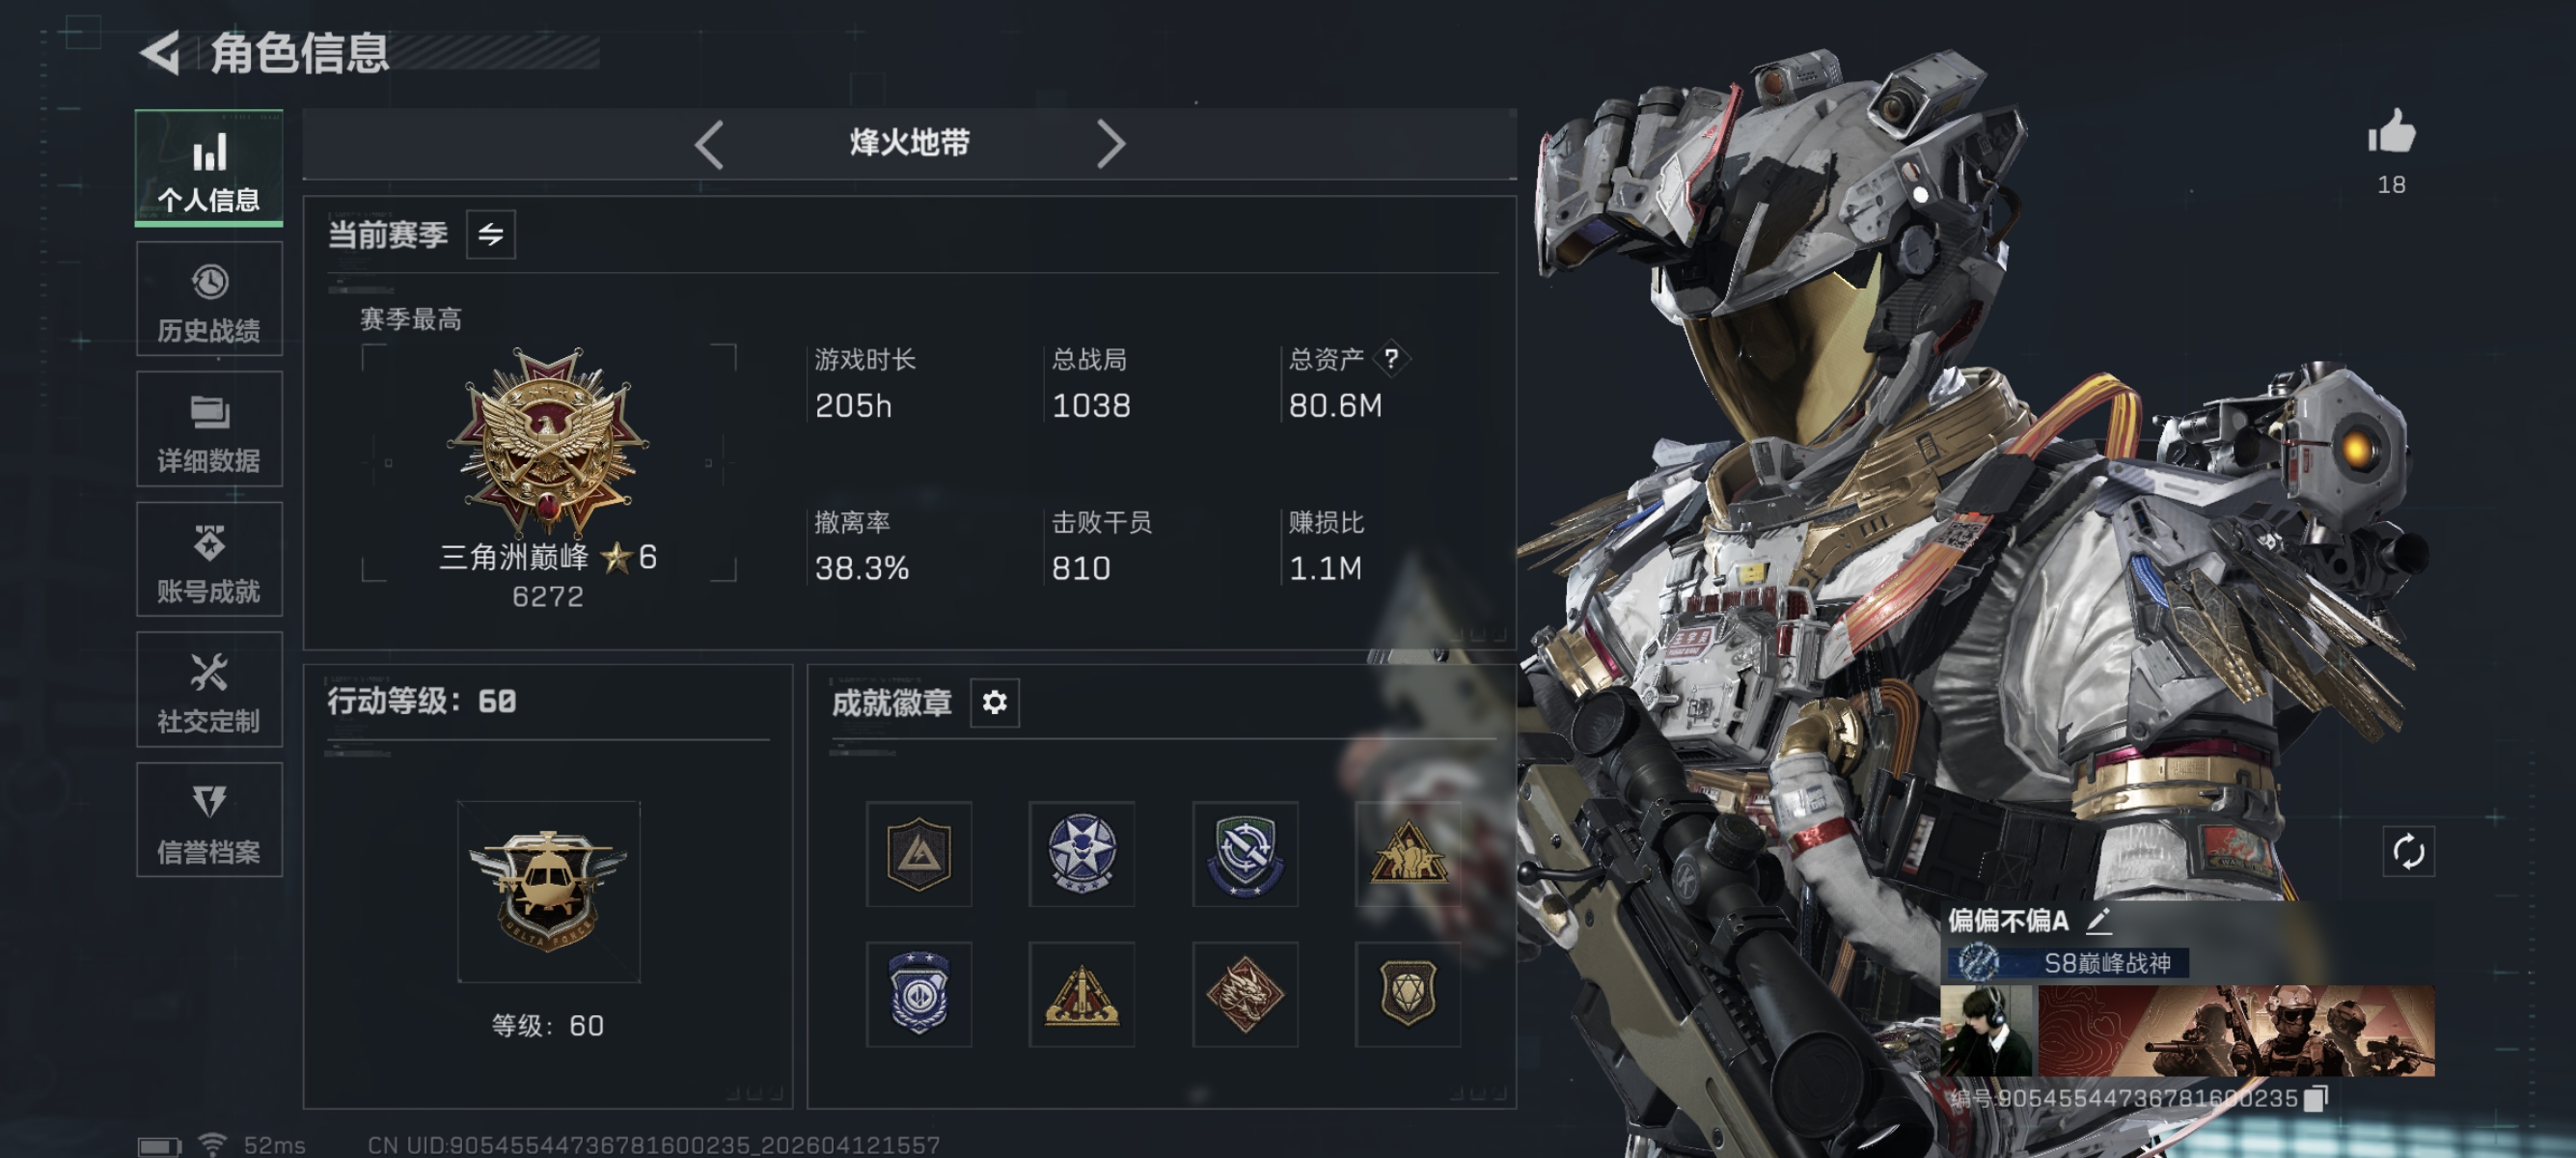Viewport: 2576px width, 1158px height.
Task: Open the 账号成就 tab
Action: coord(209,559)
